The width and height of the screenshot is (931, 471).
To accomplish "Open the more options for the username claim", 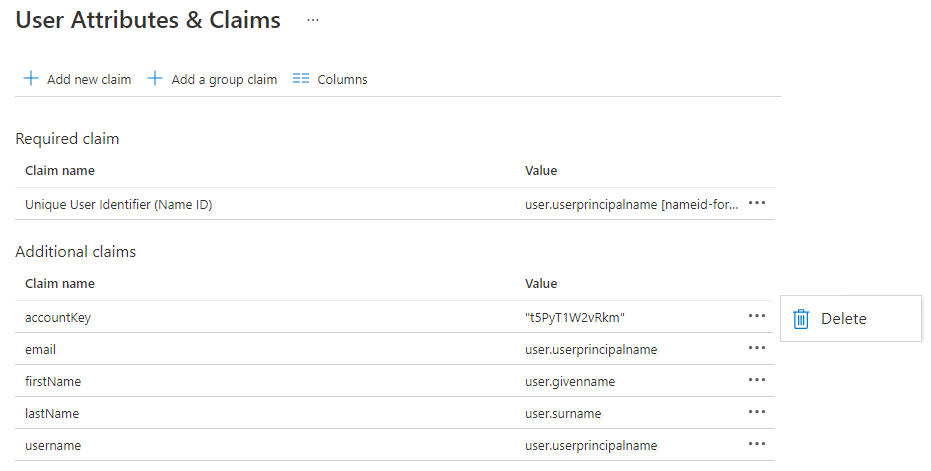I will [x=757, y=444].
